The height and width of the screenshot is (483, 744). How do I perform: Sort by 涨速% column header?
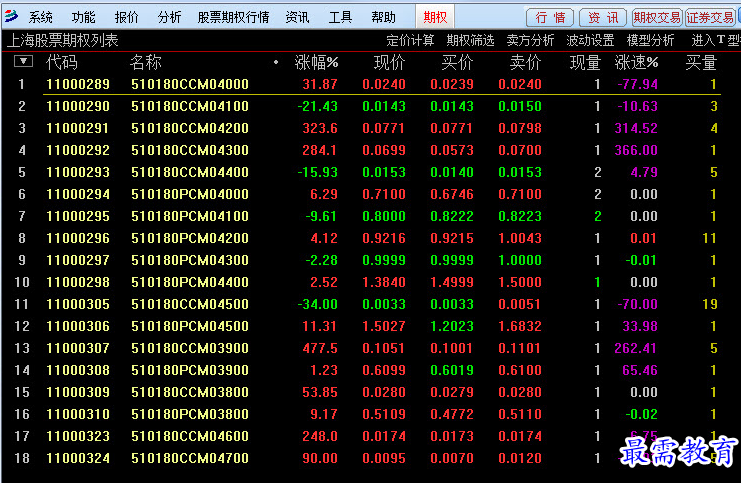(636, 62)
